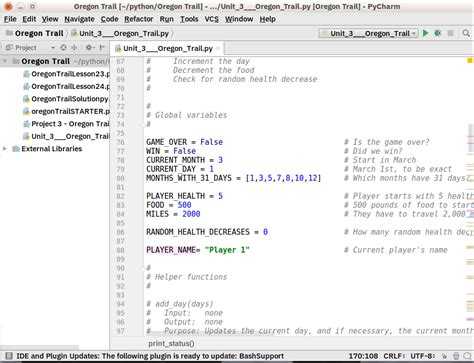Open Project panel settings gear
This screenshot has width=474, height=363.
pyautogui.click(x=89, y=48)
